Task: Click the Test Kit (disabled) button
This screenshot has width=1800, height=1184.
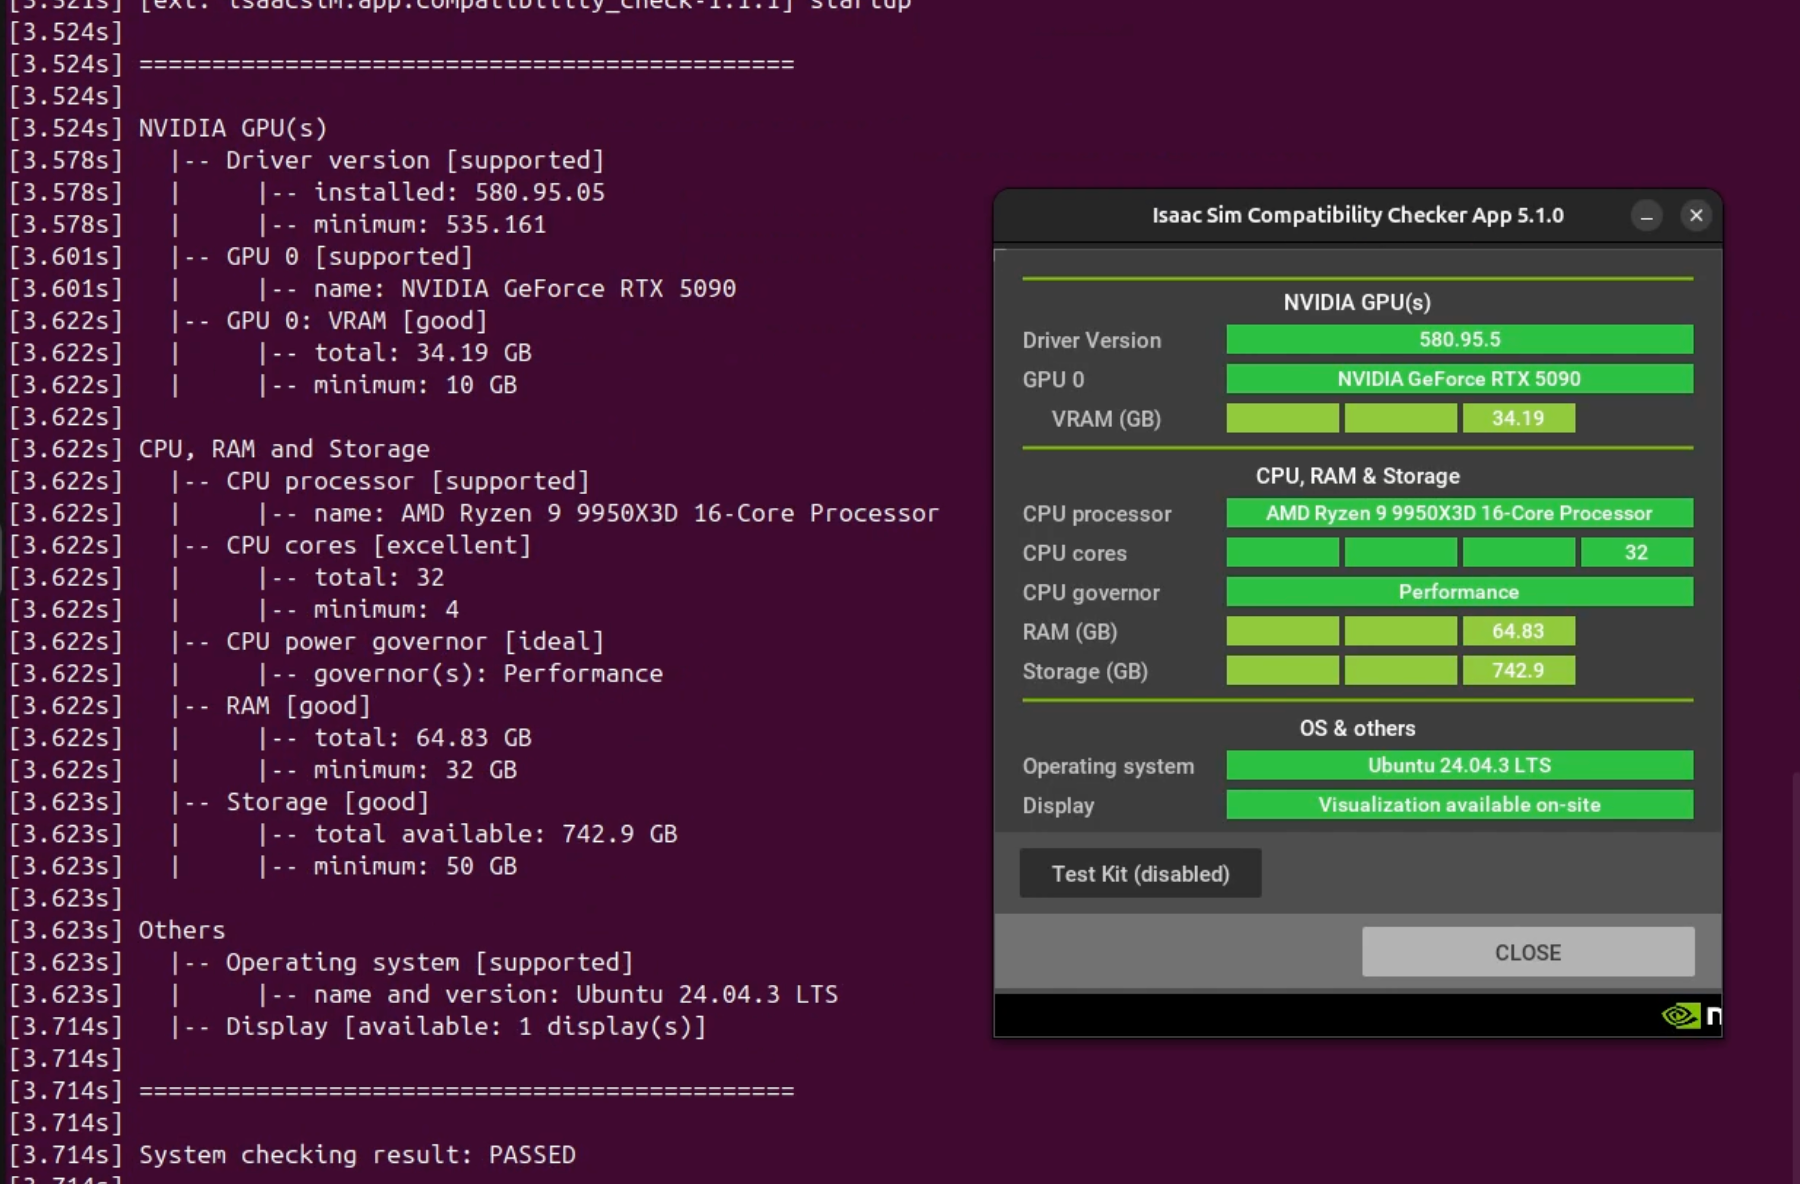Action: tap(1140, 874)
